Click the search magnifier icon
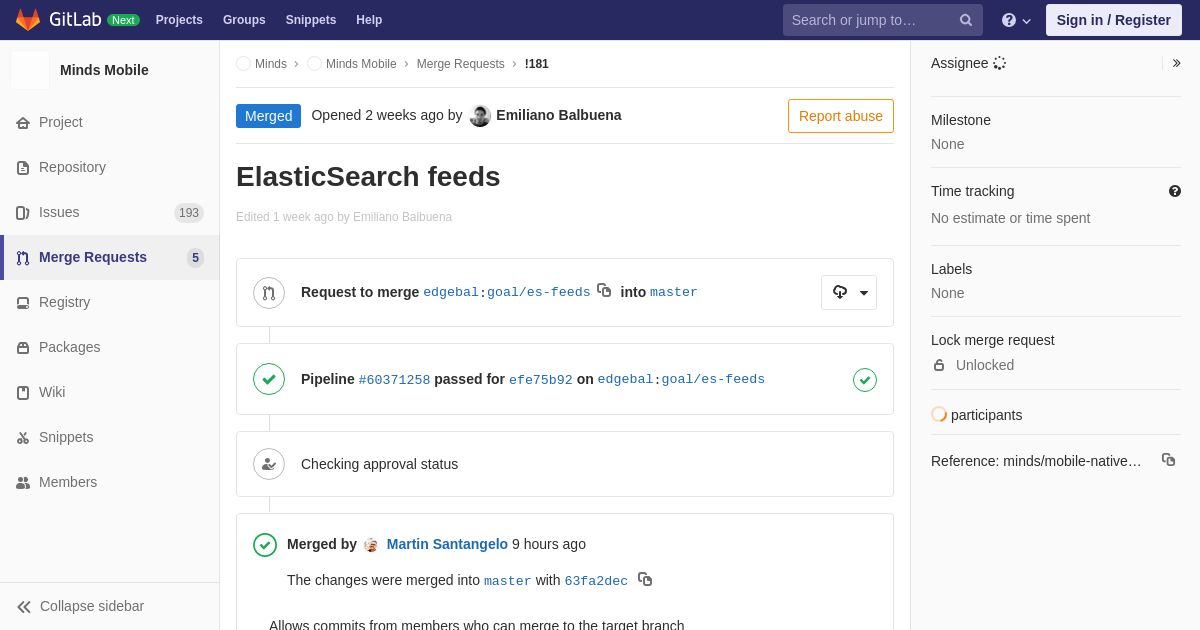The height and width of the screenshot is (630, 1200). click(966, 20)
